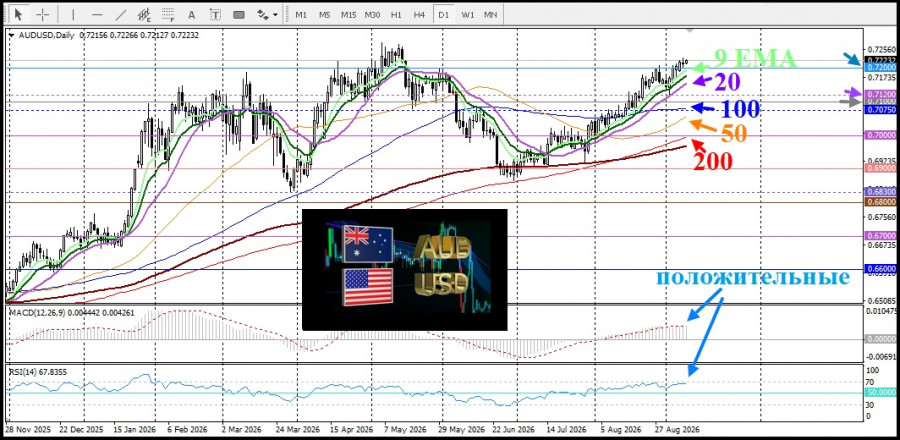
Task: Switch chart to M30 timeframe
Action: (x=373, y=14)
